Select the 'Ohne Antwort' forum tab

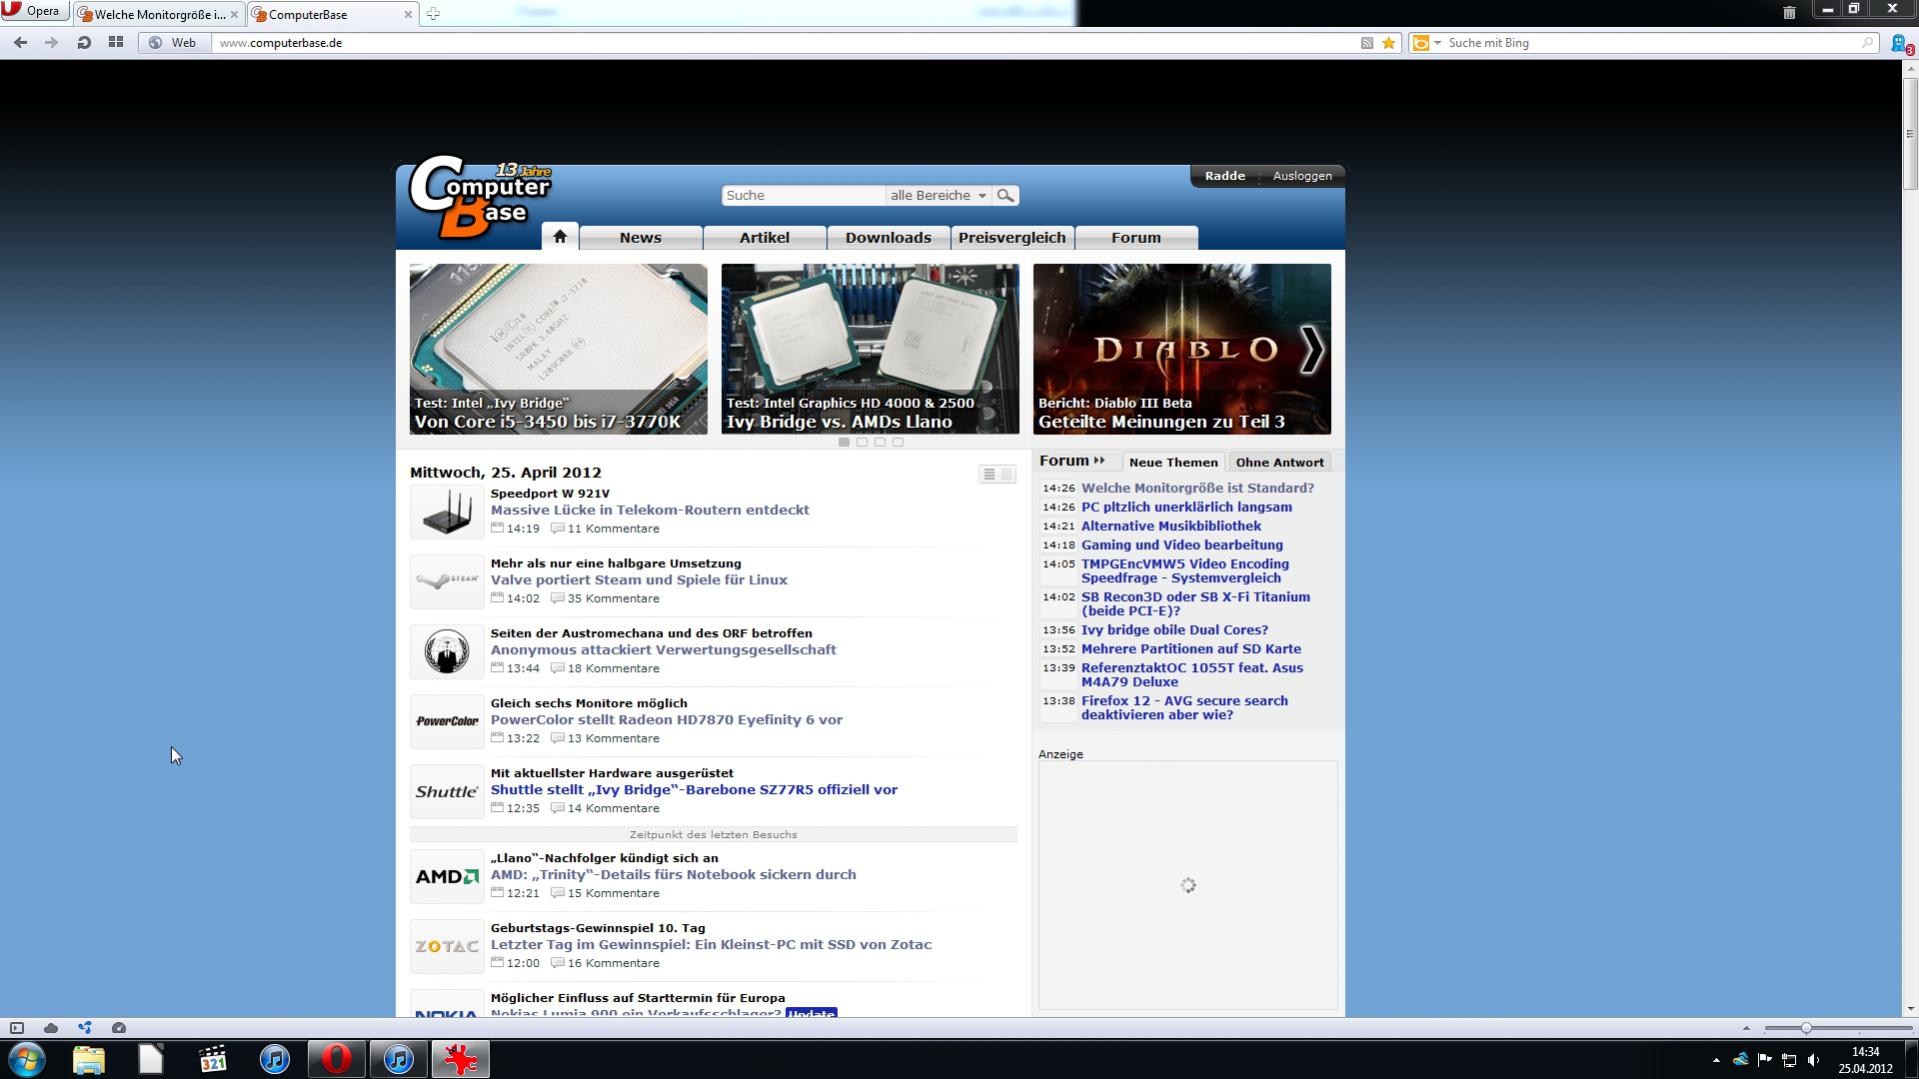click(x=1279, y=462)
